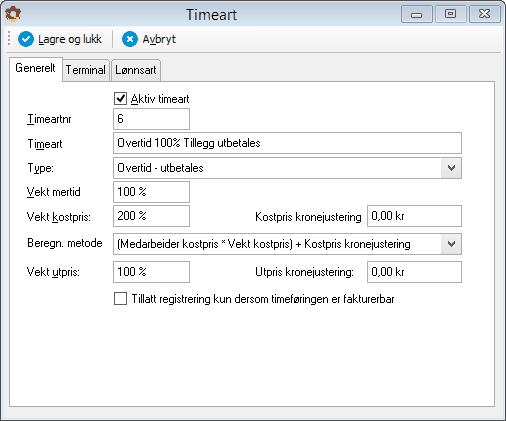Minimize the Timeart window
Viewport: 506px width, 421px height.
417,14
